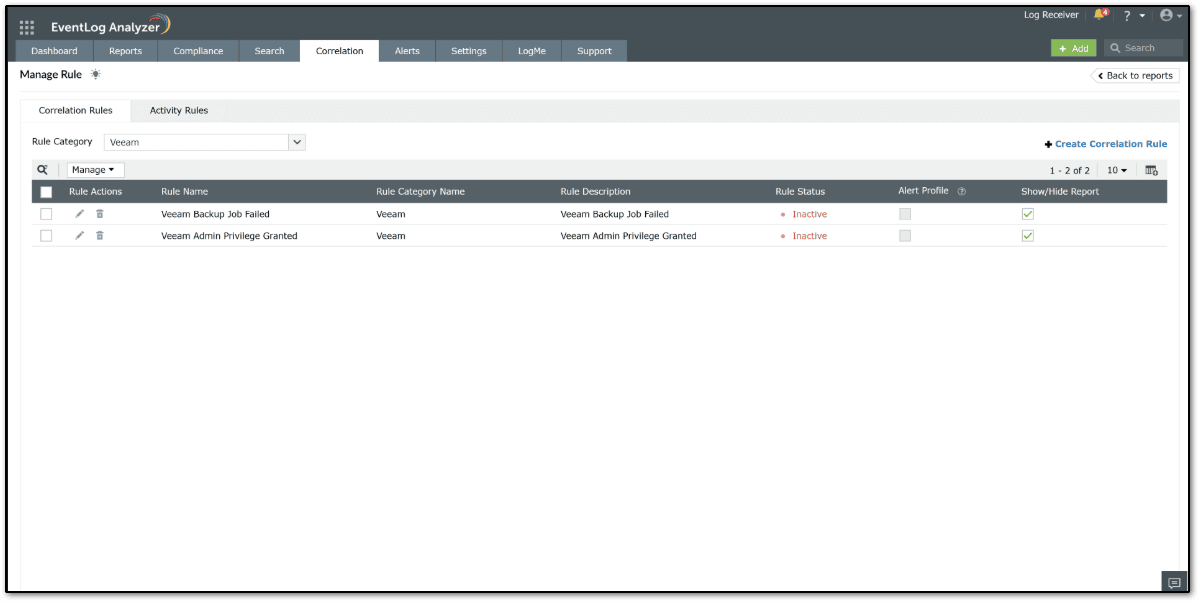Click rule name Veeam Admin Privilege Granted
Image resolution: width=1199 pixels, height=602 pixels.
click(229, 236)
